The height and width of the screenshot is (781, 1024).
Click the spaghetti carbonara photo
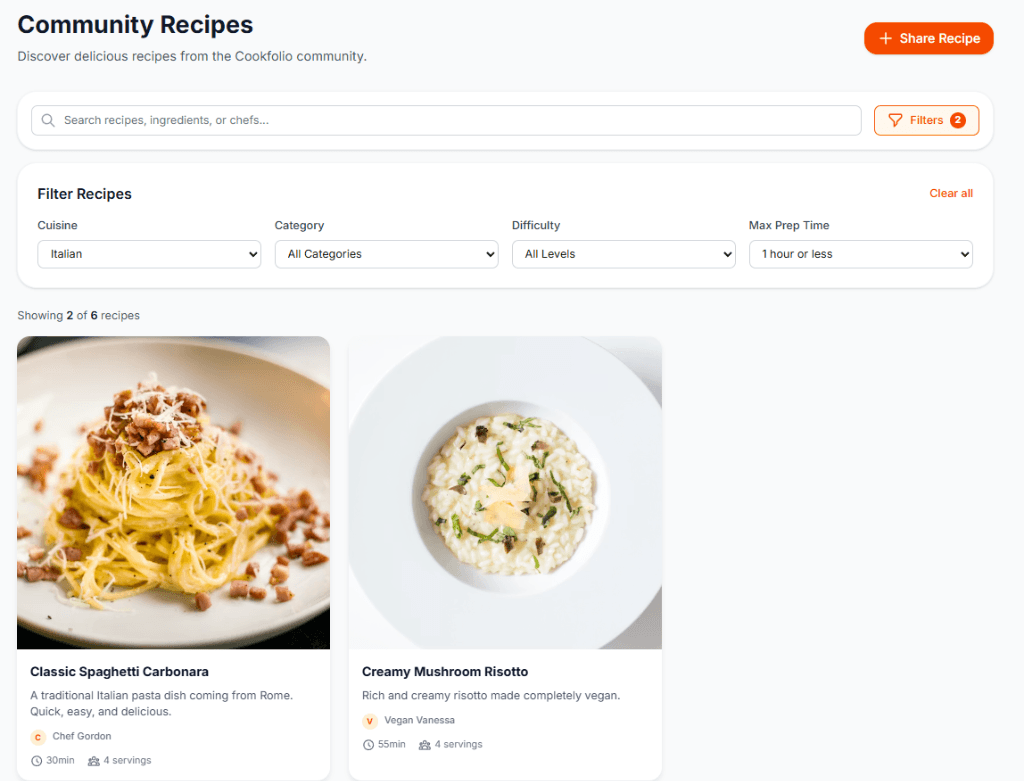172,492
